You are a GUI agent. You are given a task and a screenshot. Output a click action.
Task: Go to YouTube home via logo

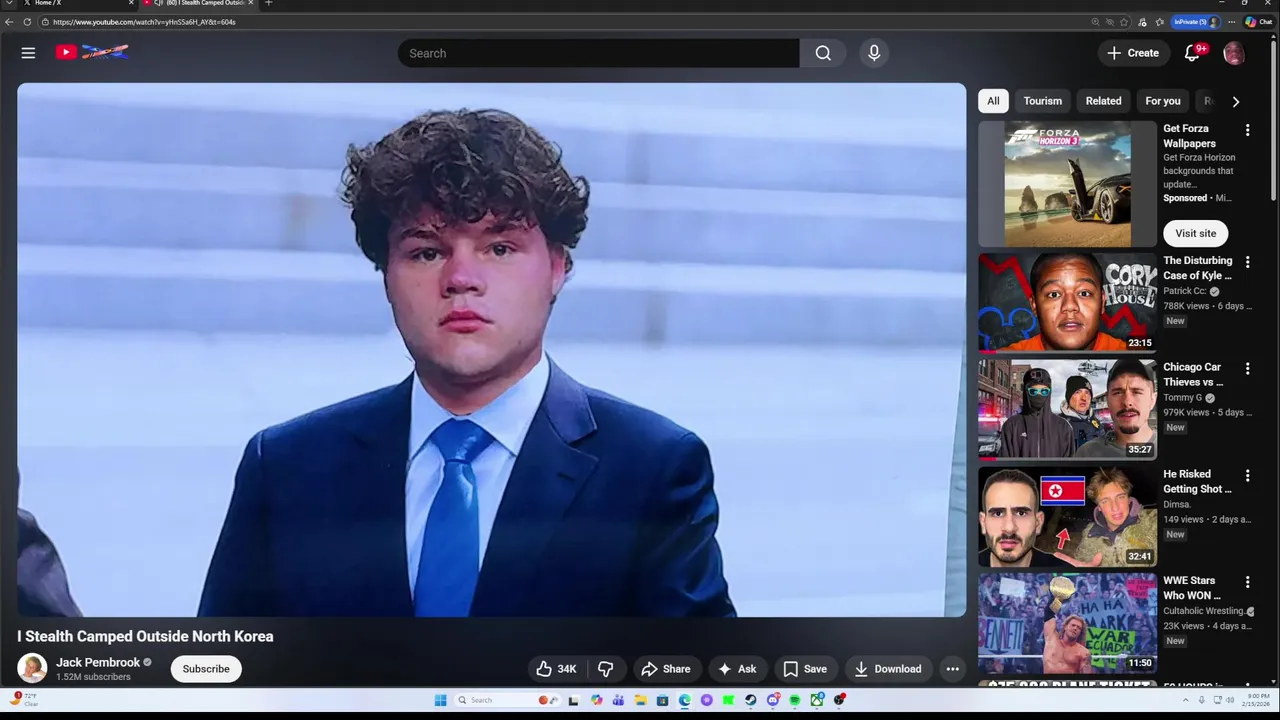[x=92, y=52]
